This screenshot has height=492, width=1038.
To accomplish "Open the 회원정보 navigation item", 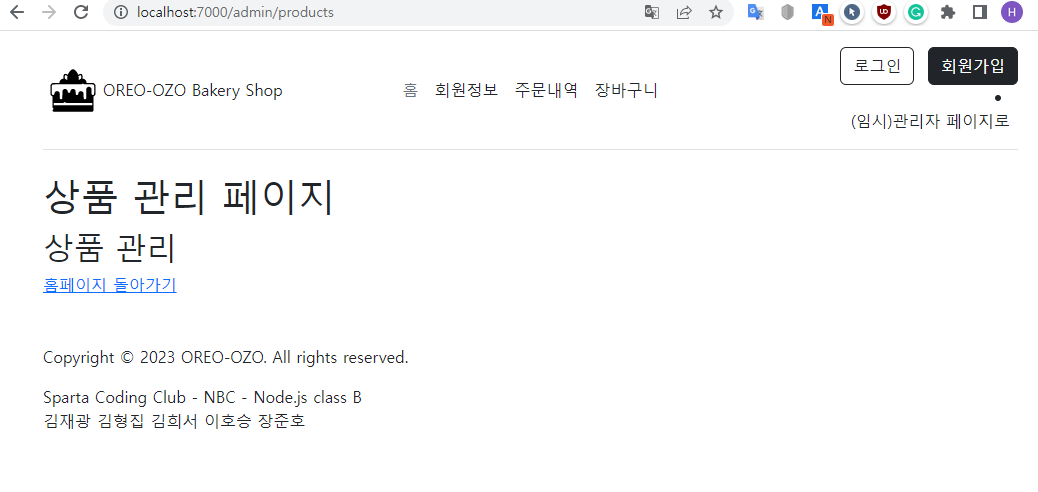I will pyautogui.click(x=466, y=90).
